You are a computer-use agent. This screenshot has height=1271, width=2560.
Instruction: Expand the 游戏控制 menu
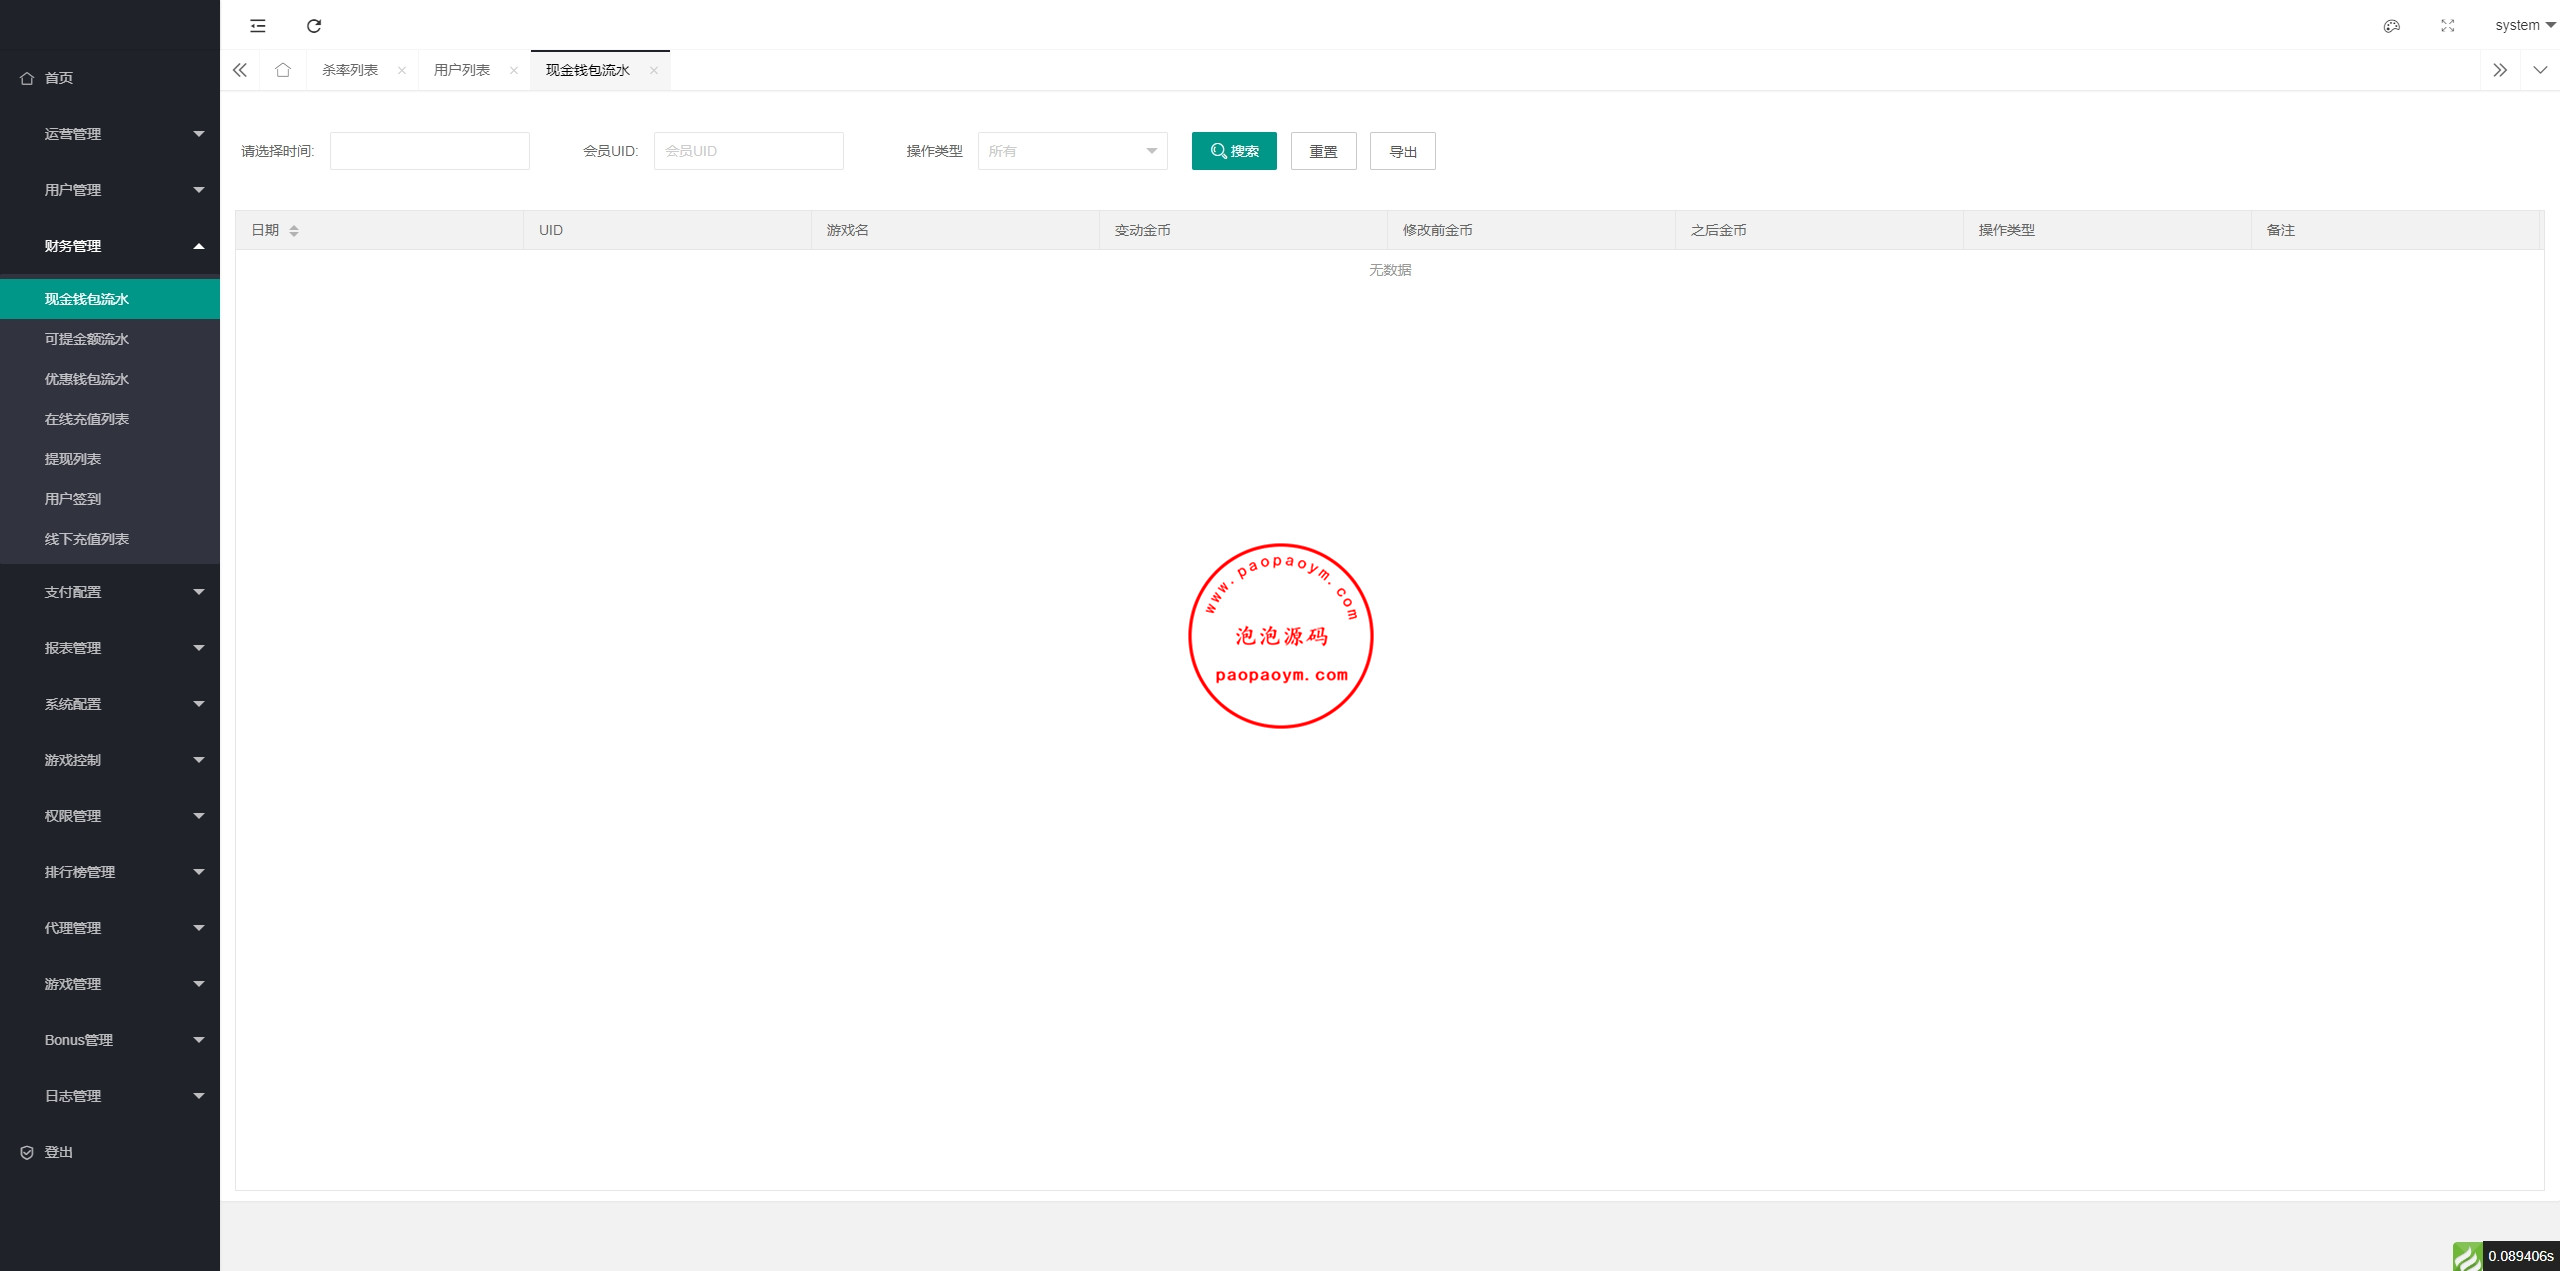110,760
